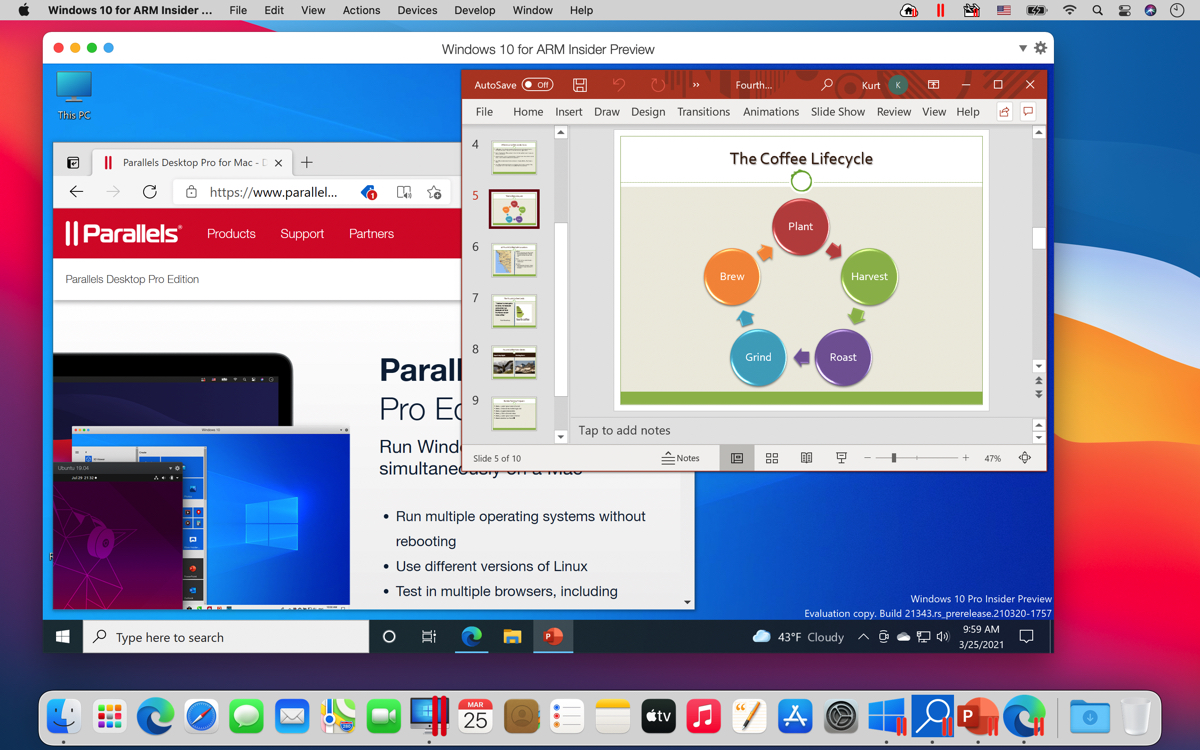This screenshot has width=1200, height=750.
Task: Click the 47% zoom level
Action: click(992, 458)
